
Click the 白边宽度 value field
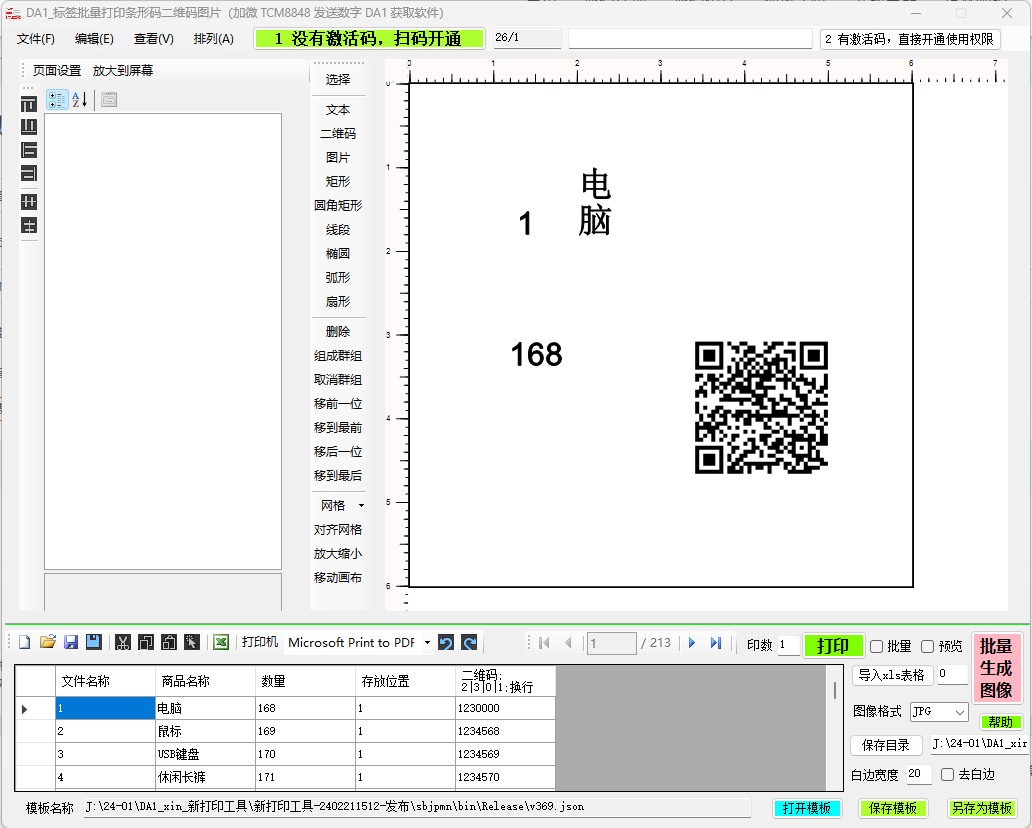(919, 774)
